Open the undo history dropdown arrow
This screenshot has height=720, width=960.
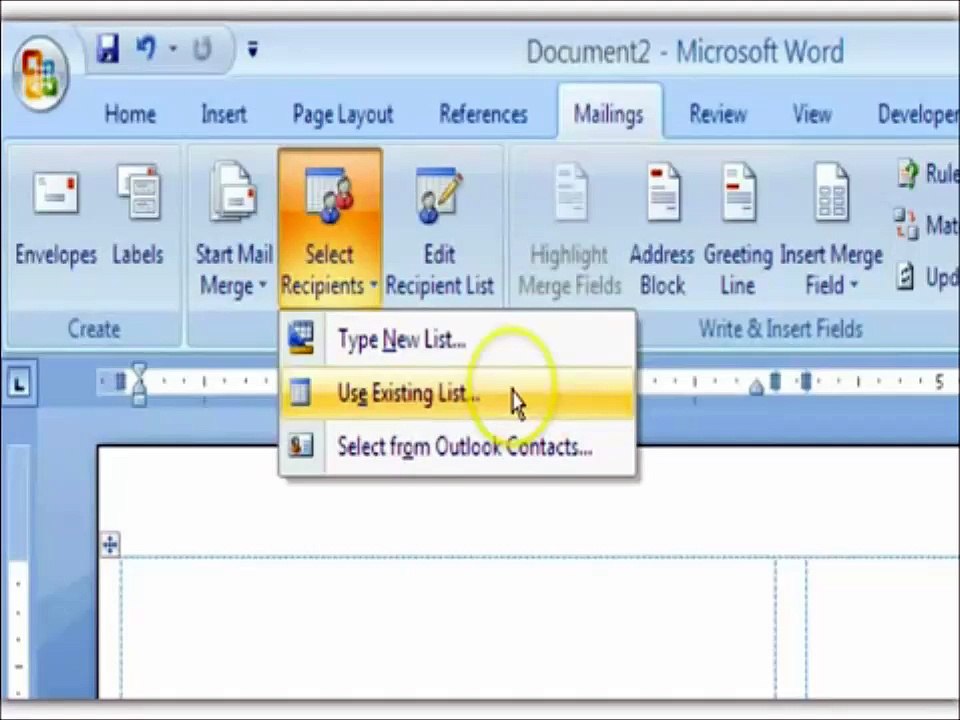(173, 49)
